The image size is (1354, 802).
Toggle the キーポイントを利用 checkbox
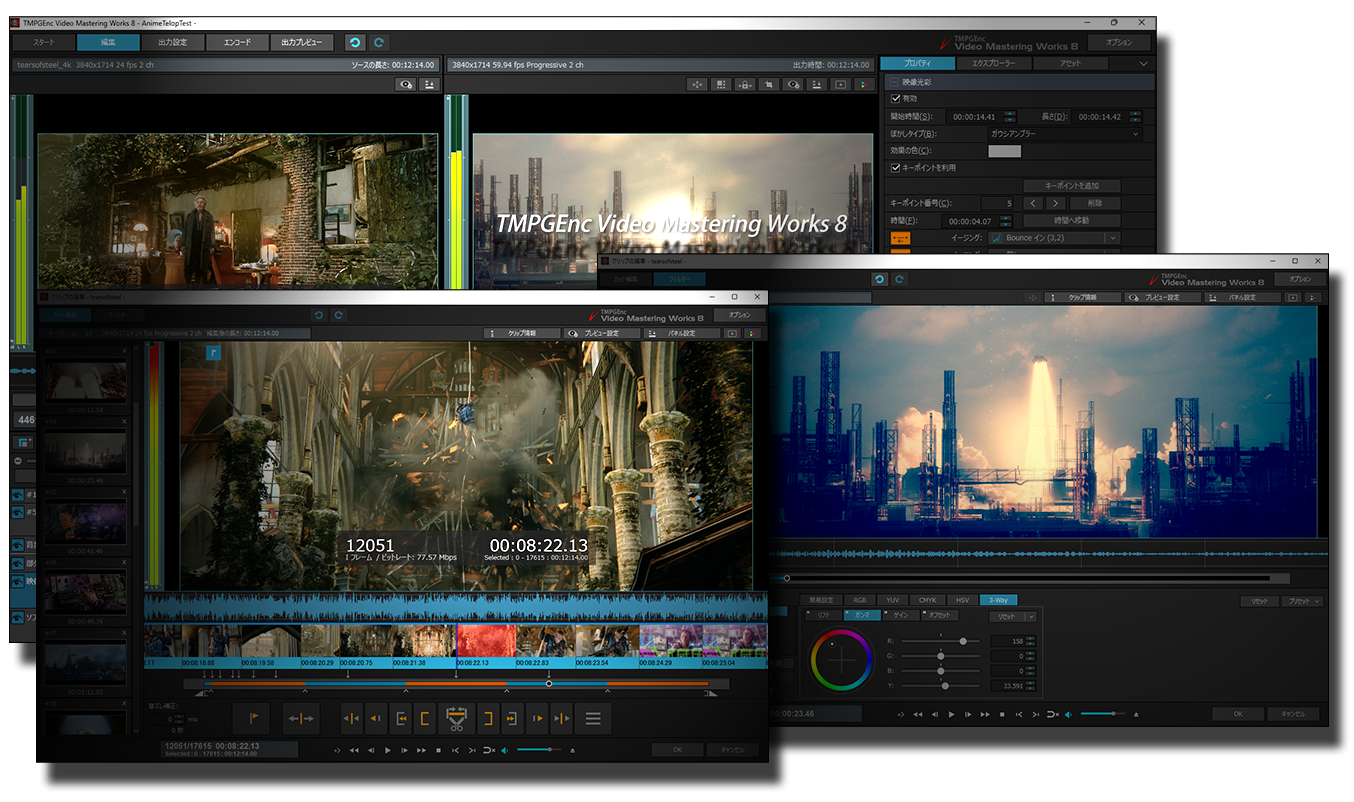[x=895, y=168]
